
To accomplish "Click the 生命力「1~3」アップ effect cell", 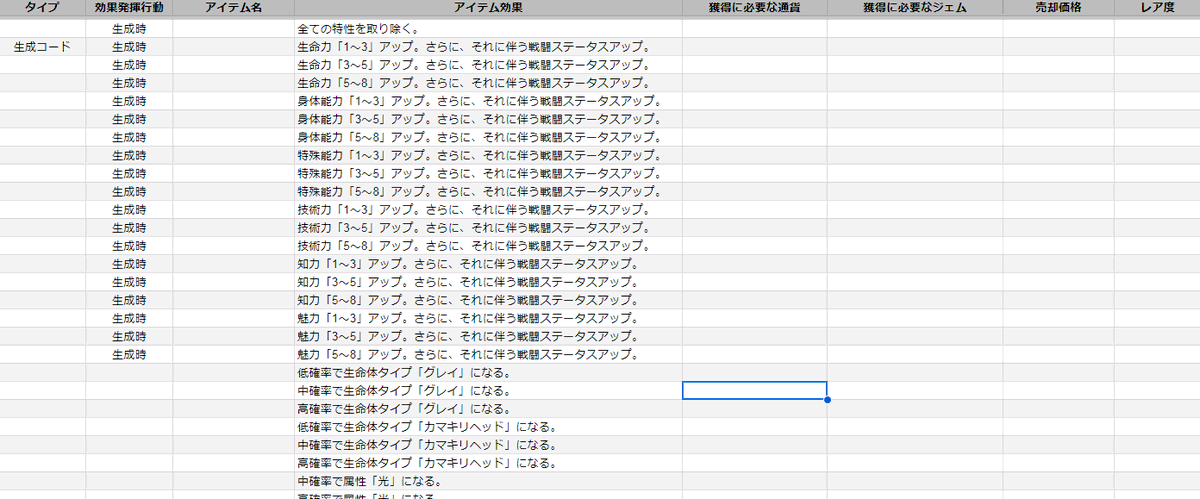I will coord(488,47).
